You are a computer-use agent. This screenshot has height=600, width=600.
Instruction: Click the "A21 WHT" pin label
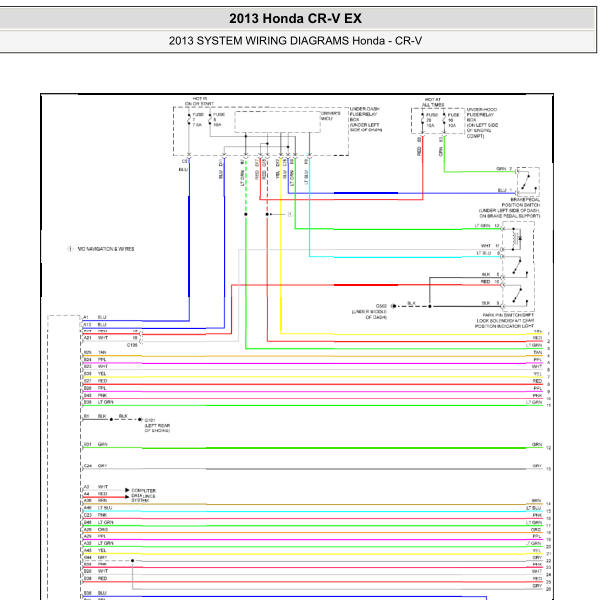pyautogui.click(x=96, y=338)
